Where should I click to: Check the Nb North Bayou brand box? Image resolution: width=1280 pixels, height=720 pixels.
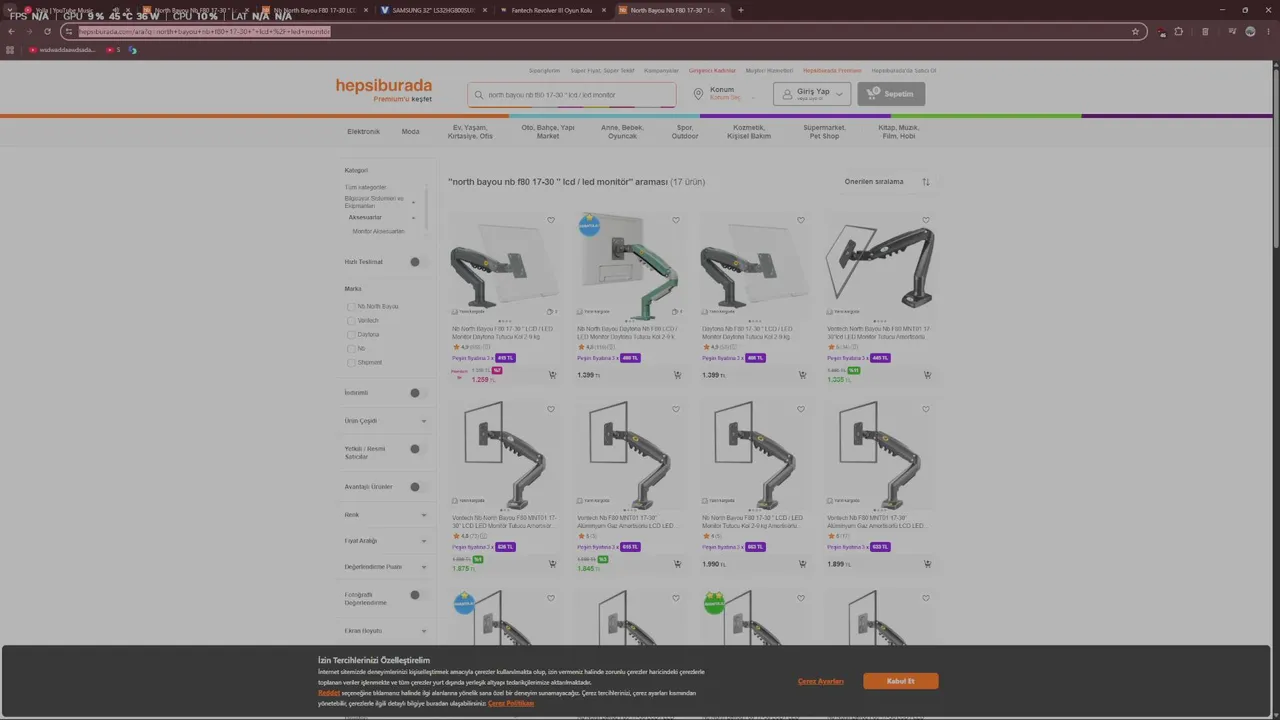pyautogui.click(x=351, y=307)
